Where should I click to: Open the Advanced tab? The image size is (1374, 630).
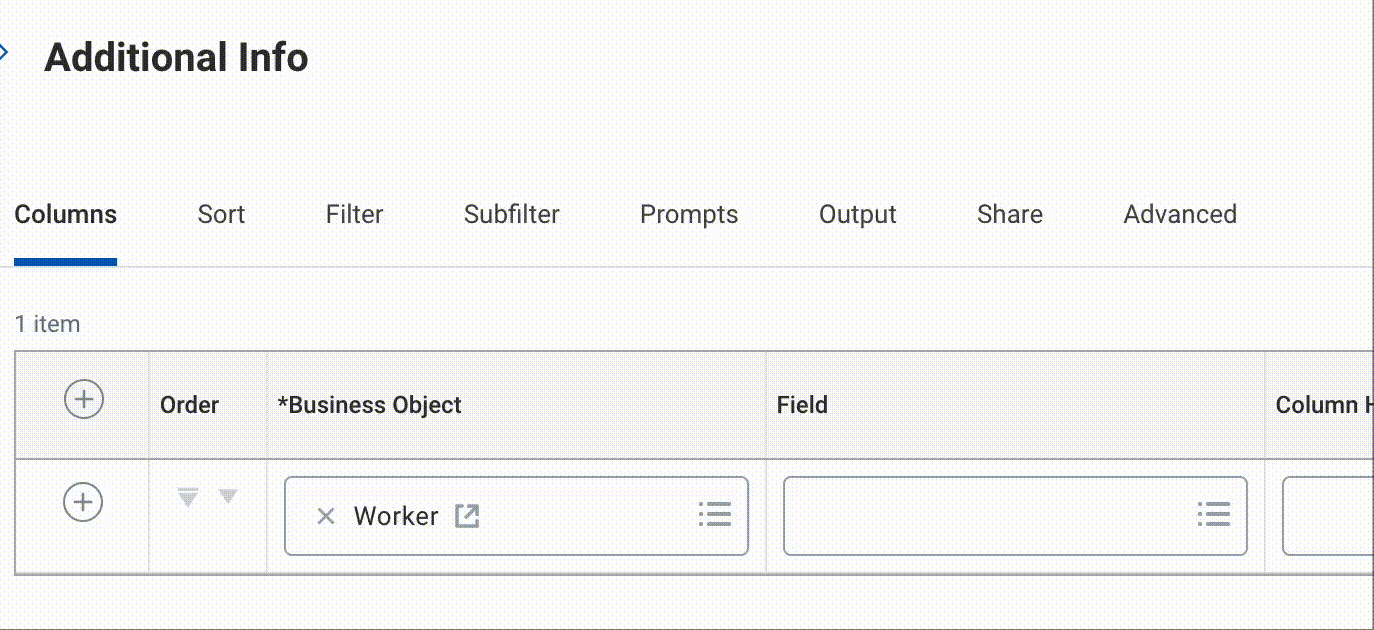point(1180,215)
